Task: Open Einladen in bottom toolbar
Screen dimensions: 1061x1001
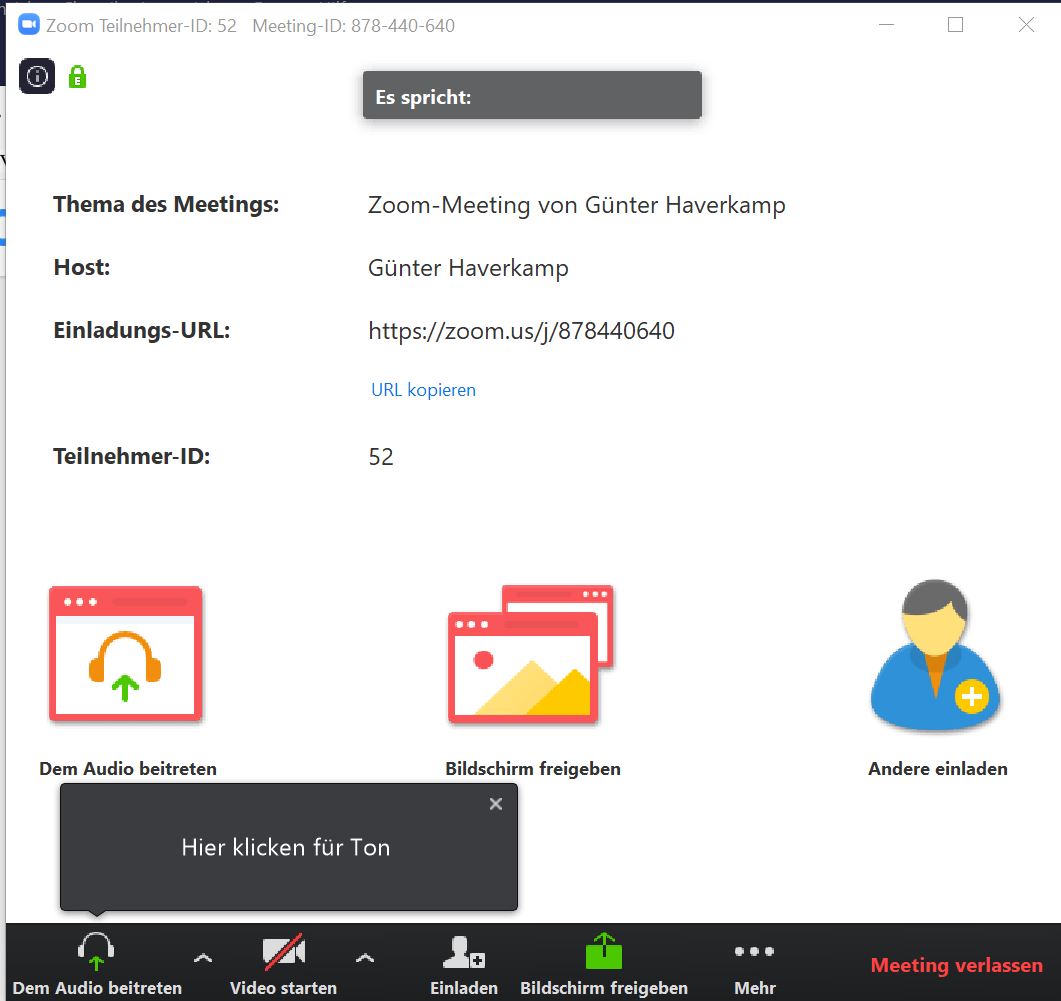Action: coord(464,964)
